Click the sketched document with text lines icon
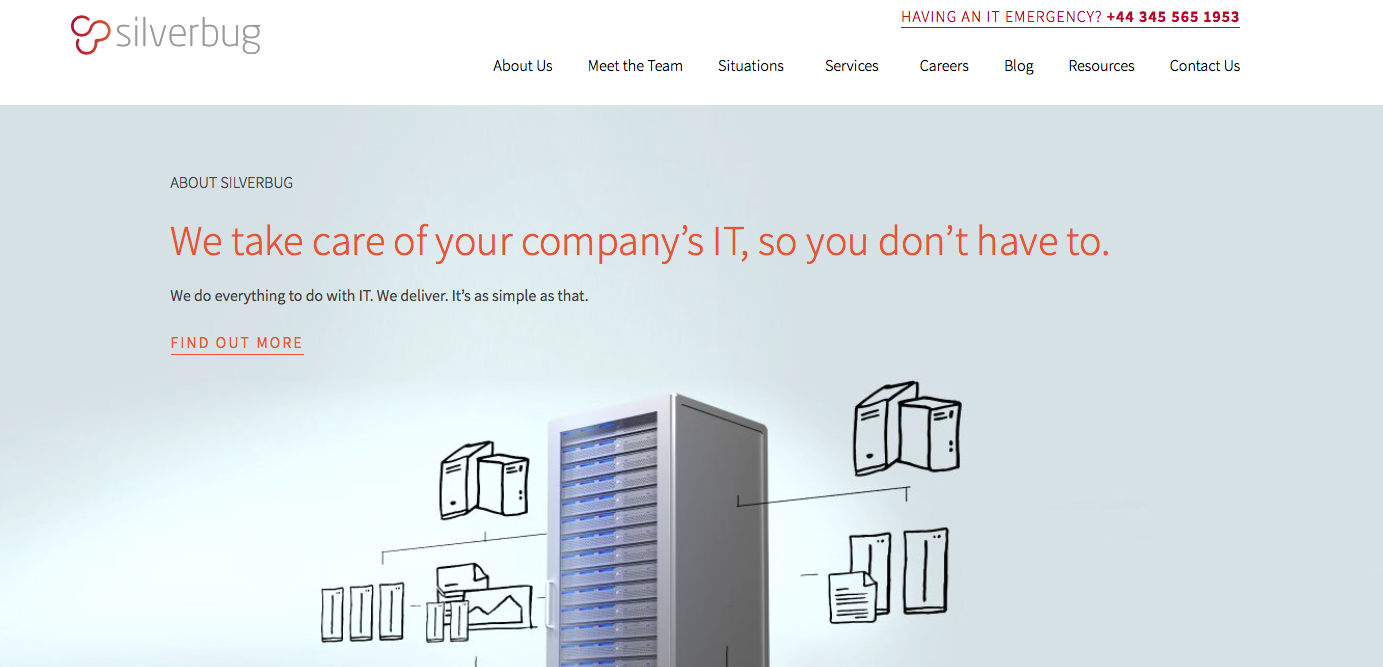This screenshot has width=1383, height=667. [x=853, y=596]
